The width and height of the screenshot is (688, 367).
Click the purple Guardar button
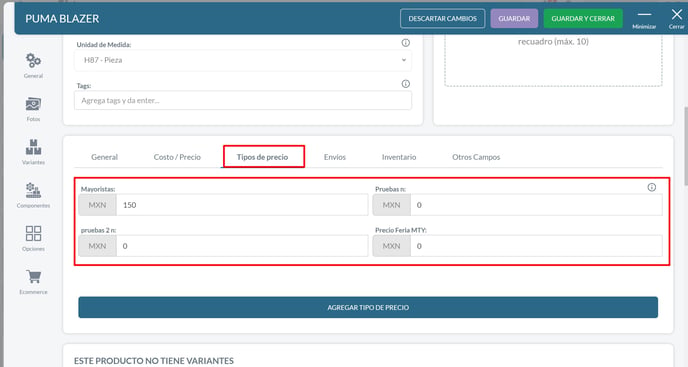[x=514, y=18]
